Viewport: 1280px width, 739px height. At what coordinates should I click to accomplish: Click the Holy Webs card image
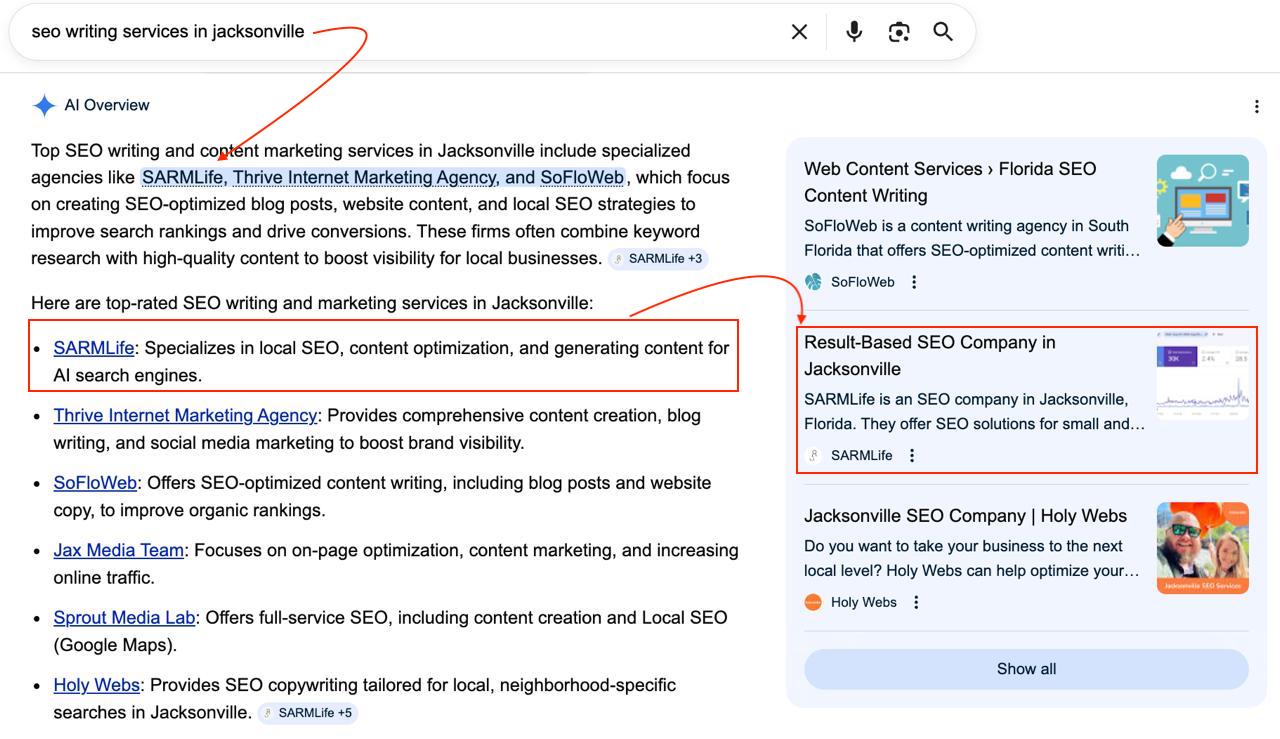click(x=1203, y=548)
